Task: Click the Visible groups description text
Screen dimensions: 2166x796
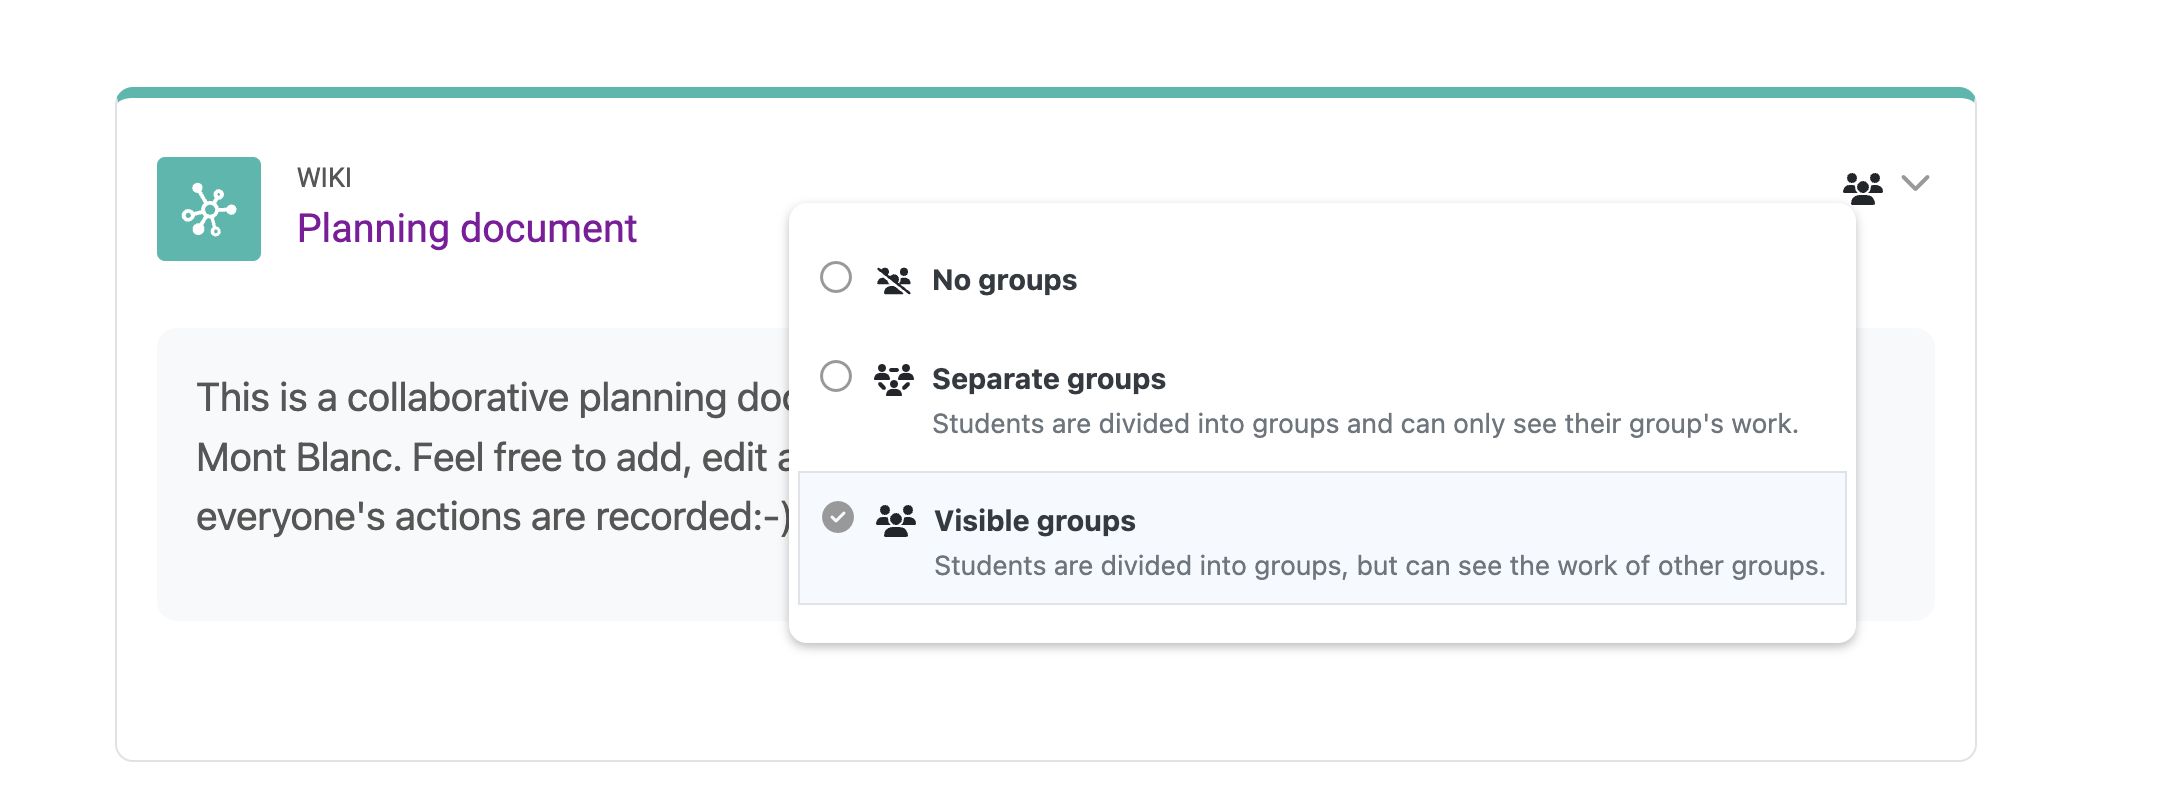Action: [x=1380, y=566]
